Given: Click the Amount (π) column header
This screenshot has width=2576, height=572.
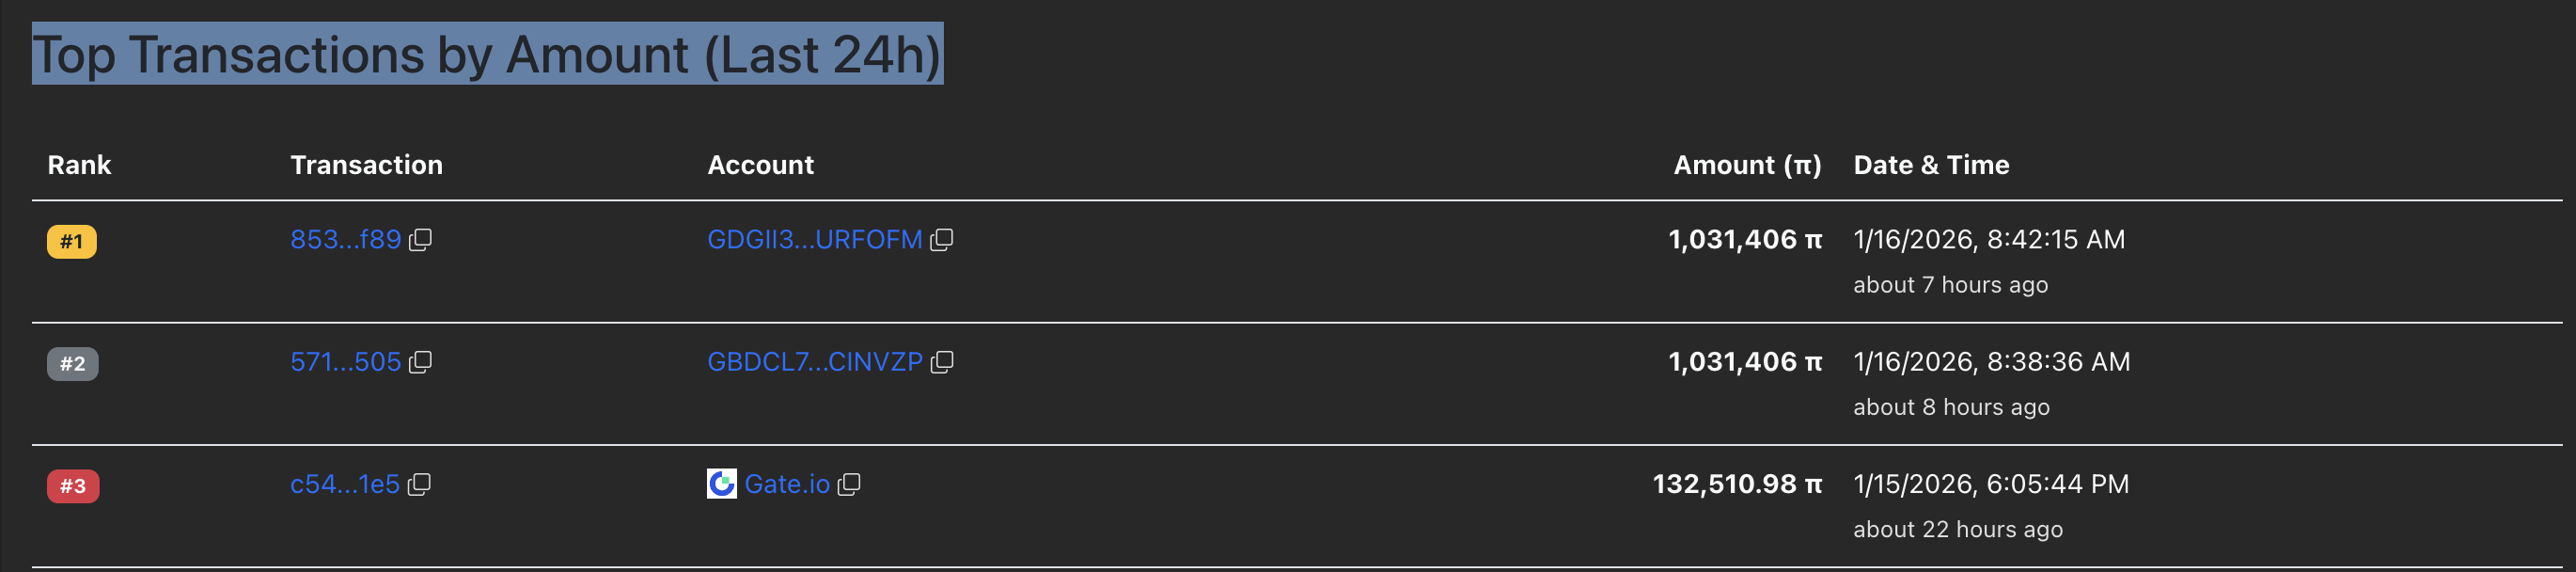Looking at the screenshot, I should click(x=1747, y=165).
